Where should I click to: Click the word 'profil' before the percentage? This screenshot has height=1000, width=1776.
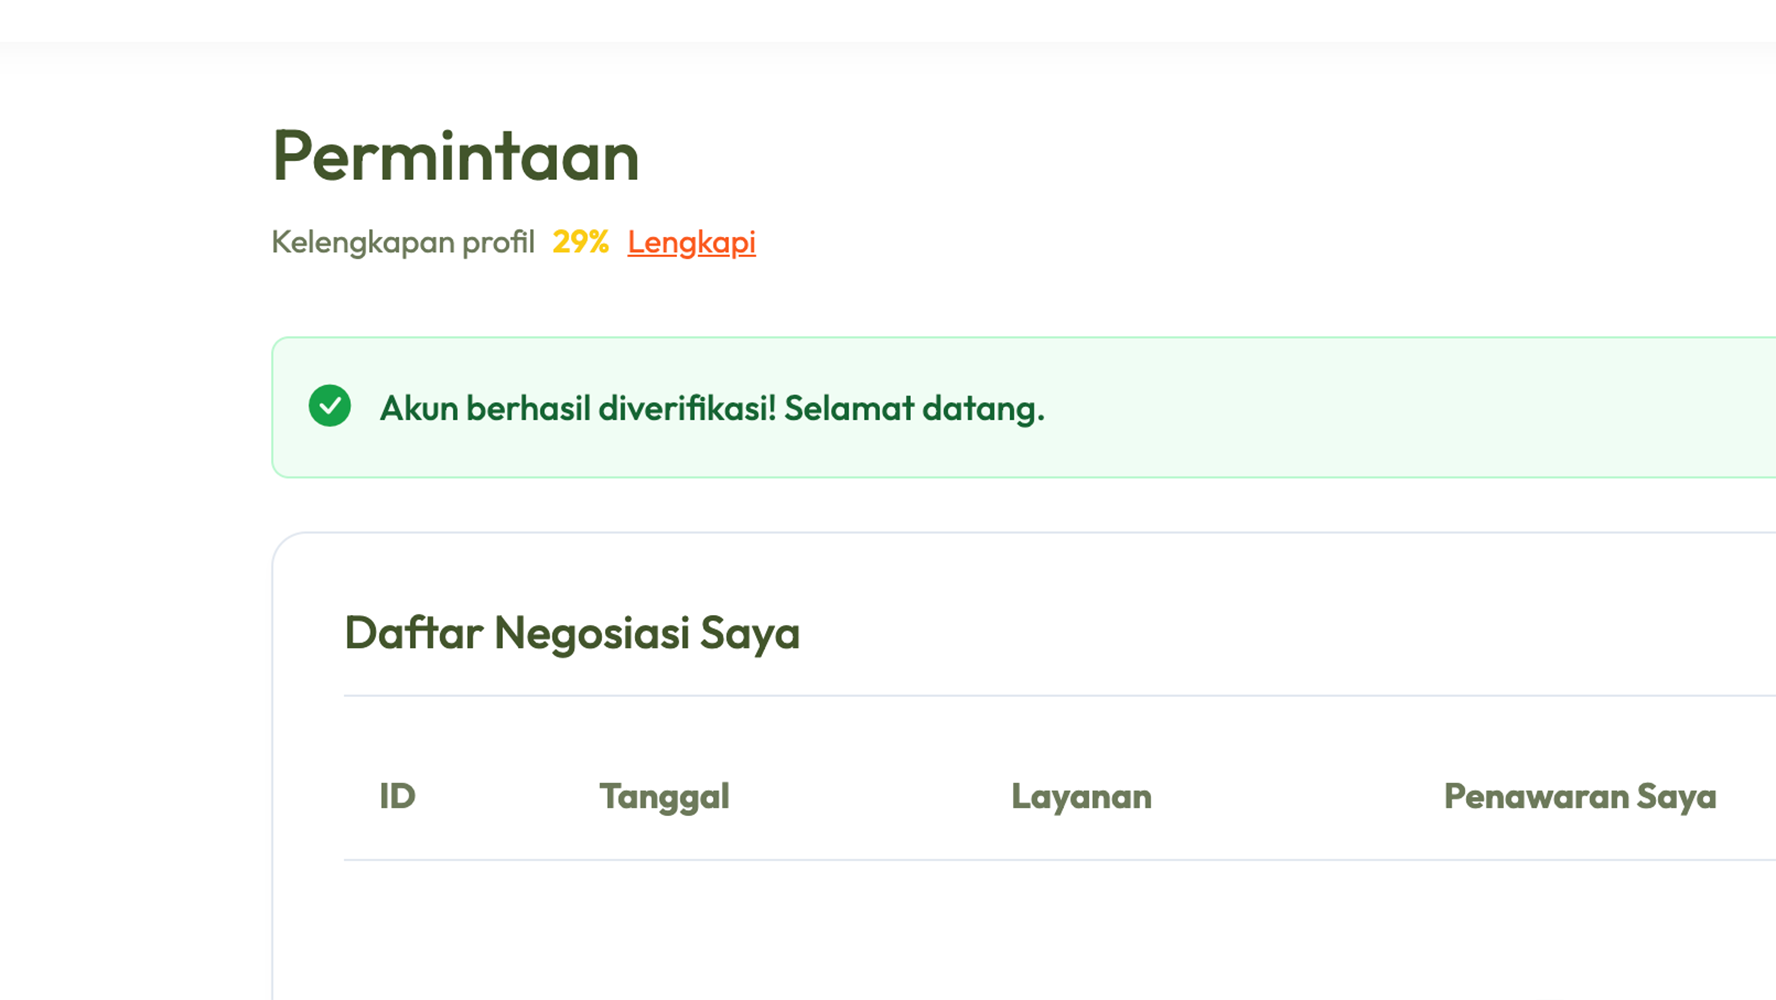click(x=498, y=242)
